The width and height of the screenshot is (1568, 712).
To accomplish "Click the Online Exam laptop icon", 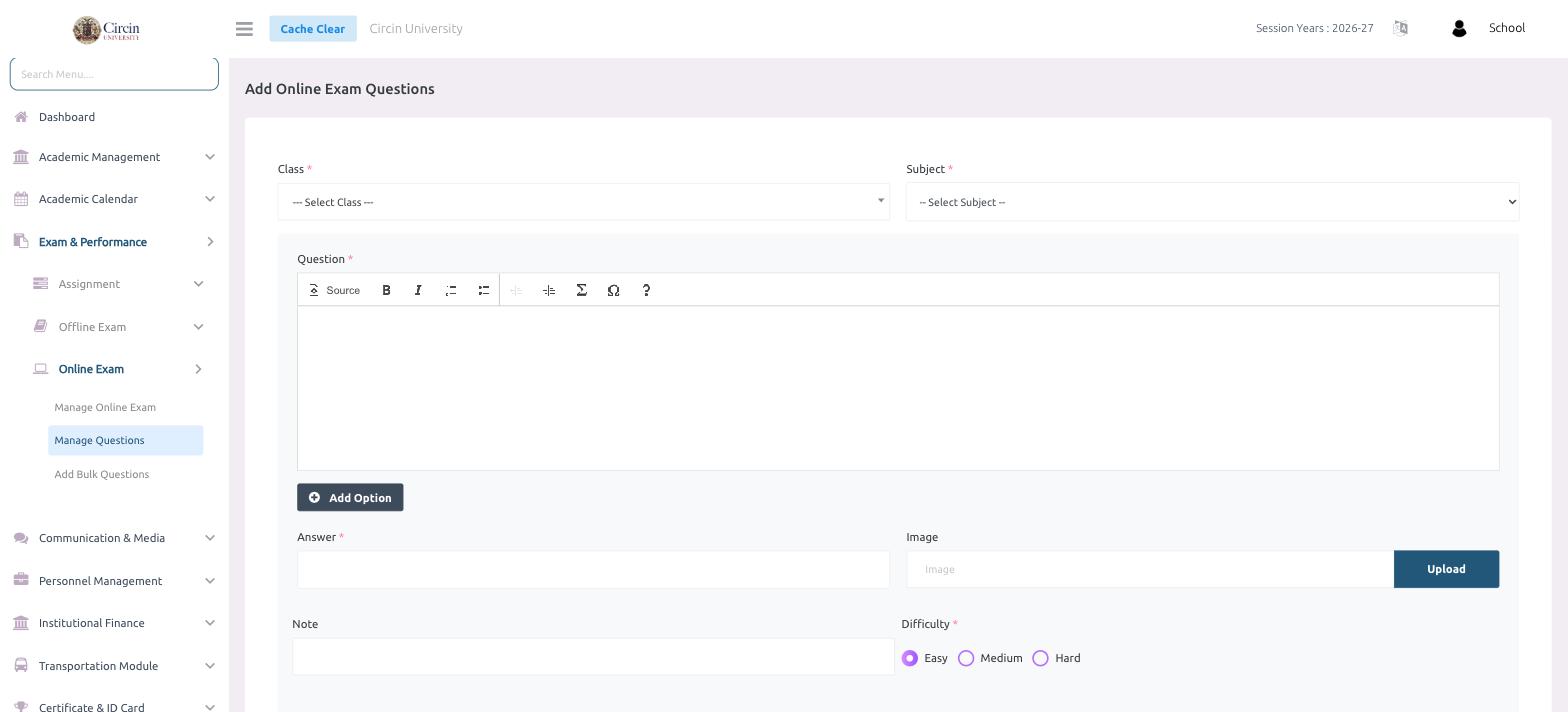I will [40, 369].
